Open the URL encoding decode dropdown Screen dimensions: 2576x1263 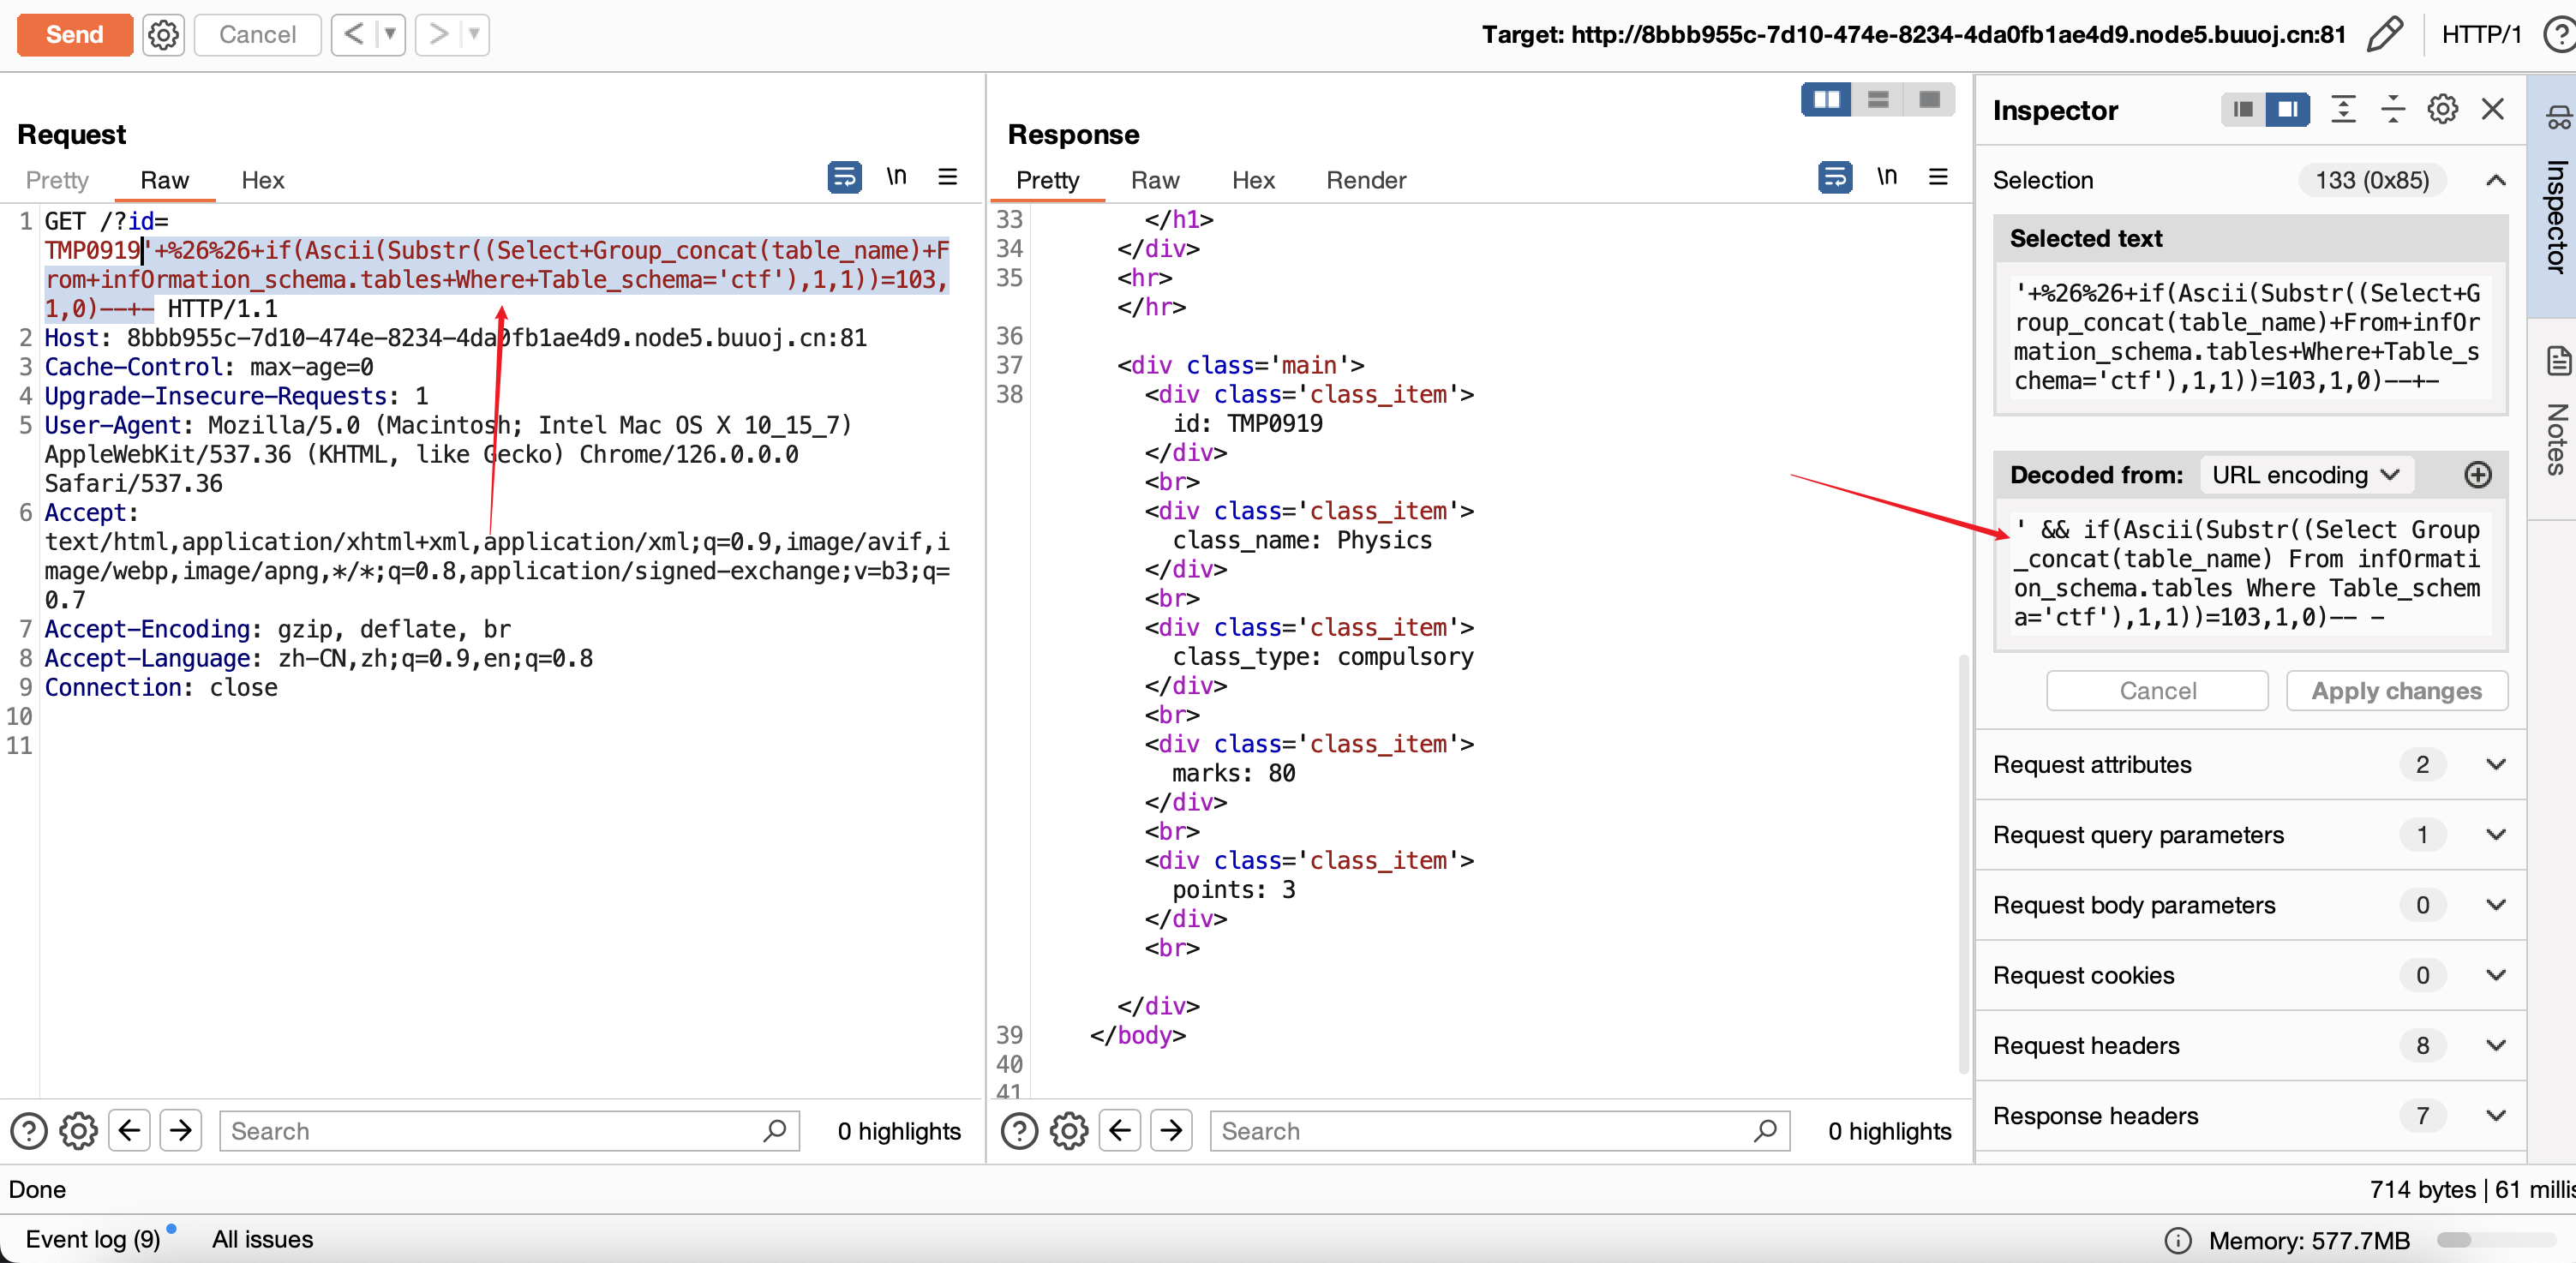tap(2306, 475)
